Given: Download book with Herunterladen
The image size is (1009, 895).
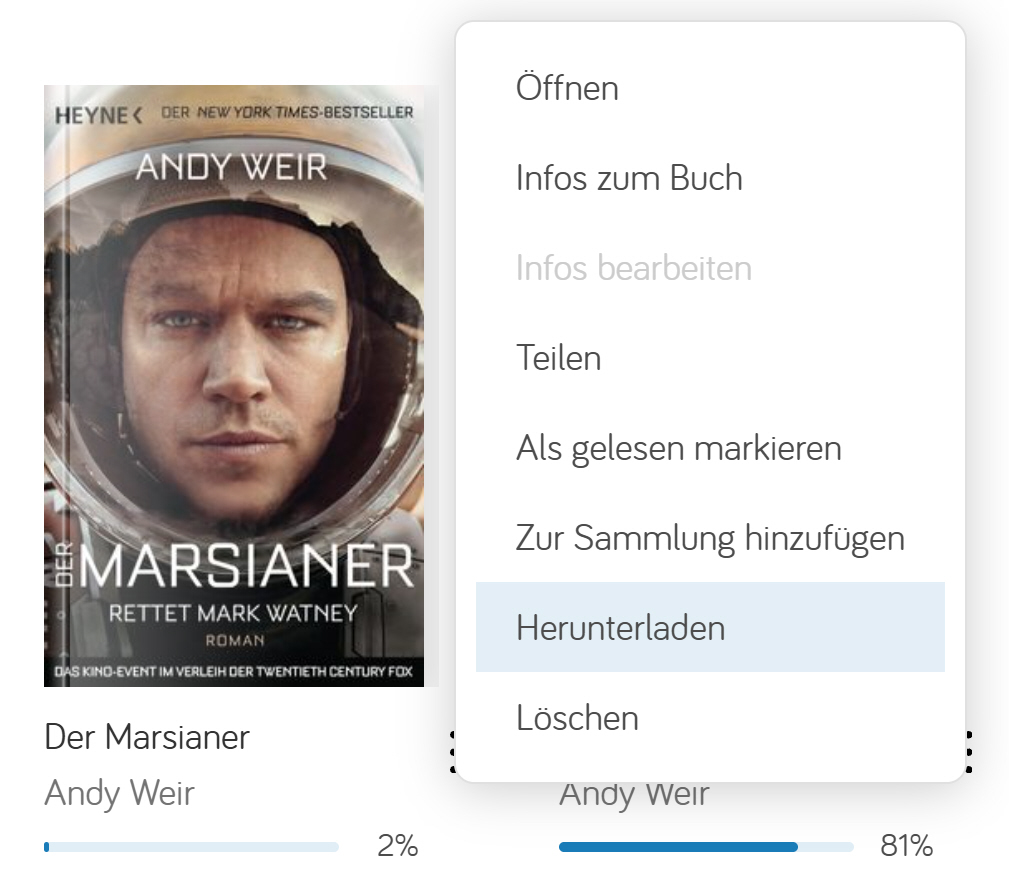Looking at the screenshot, I should click(710, 627).
